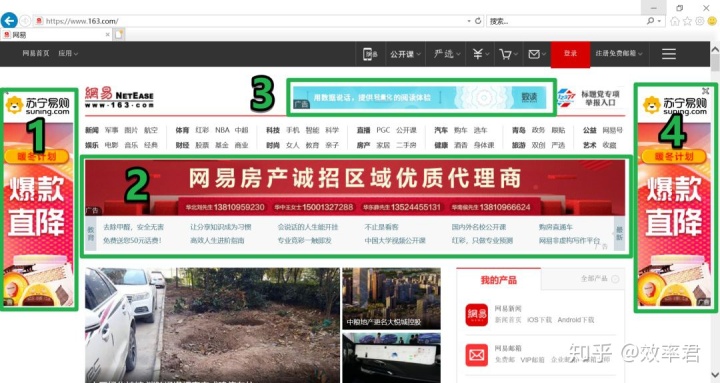Click the left Suning 爆款直降 side ad

[39, 200]
